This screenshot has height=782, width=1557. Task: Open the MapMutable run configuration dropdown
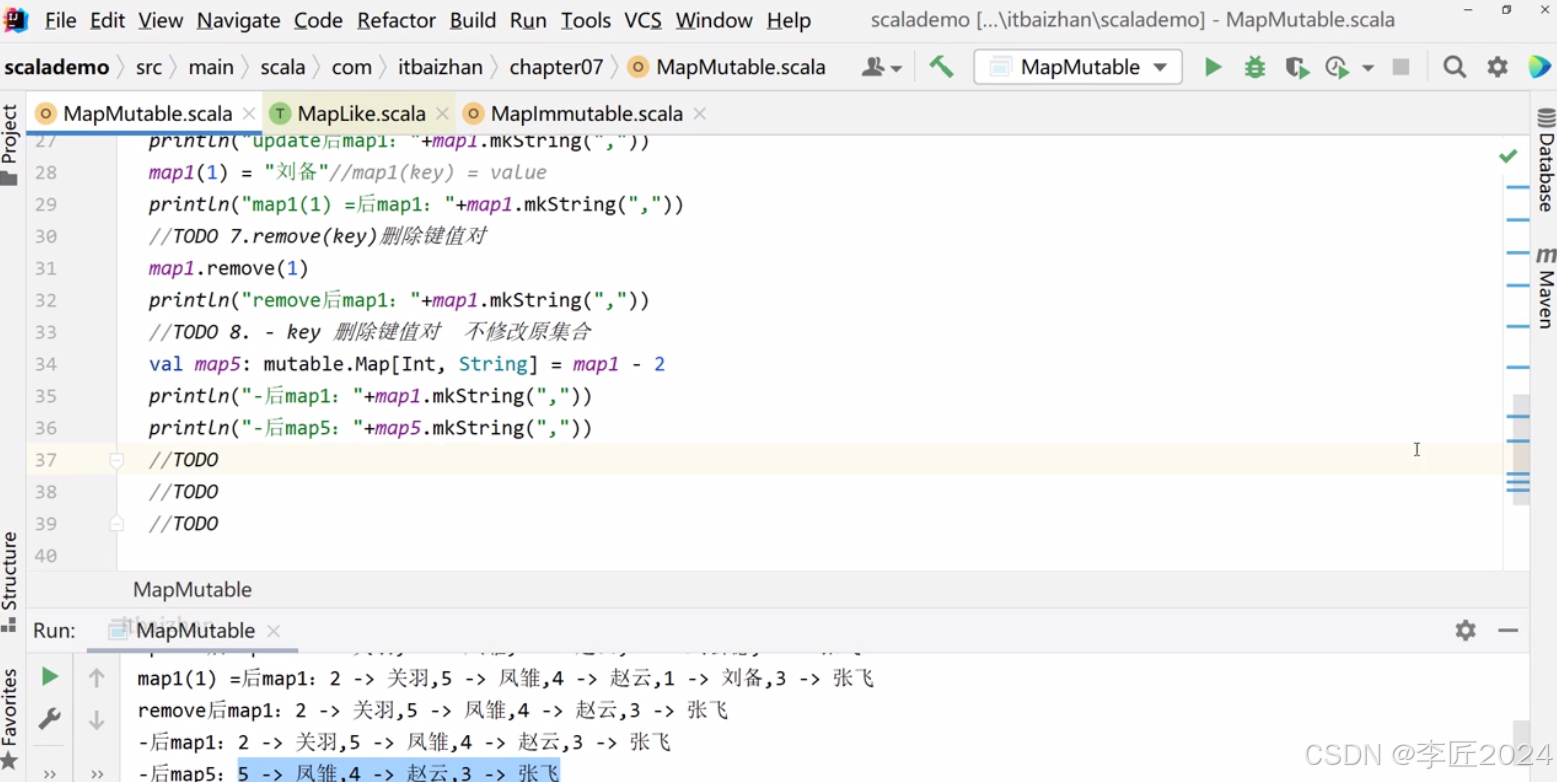(x=1078, y=67)
